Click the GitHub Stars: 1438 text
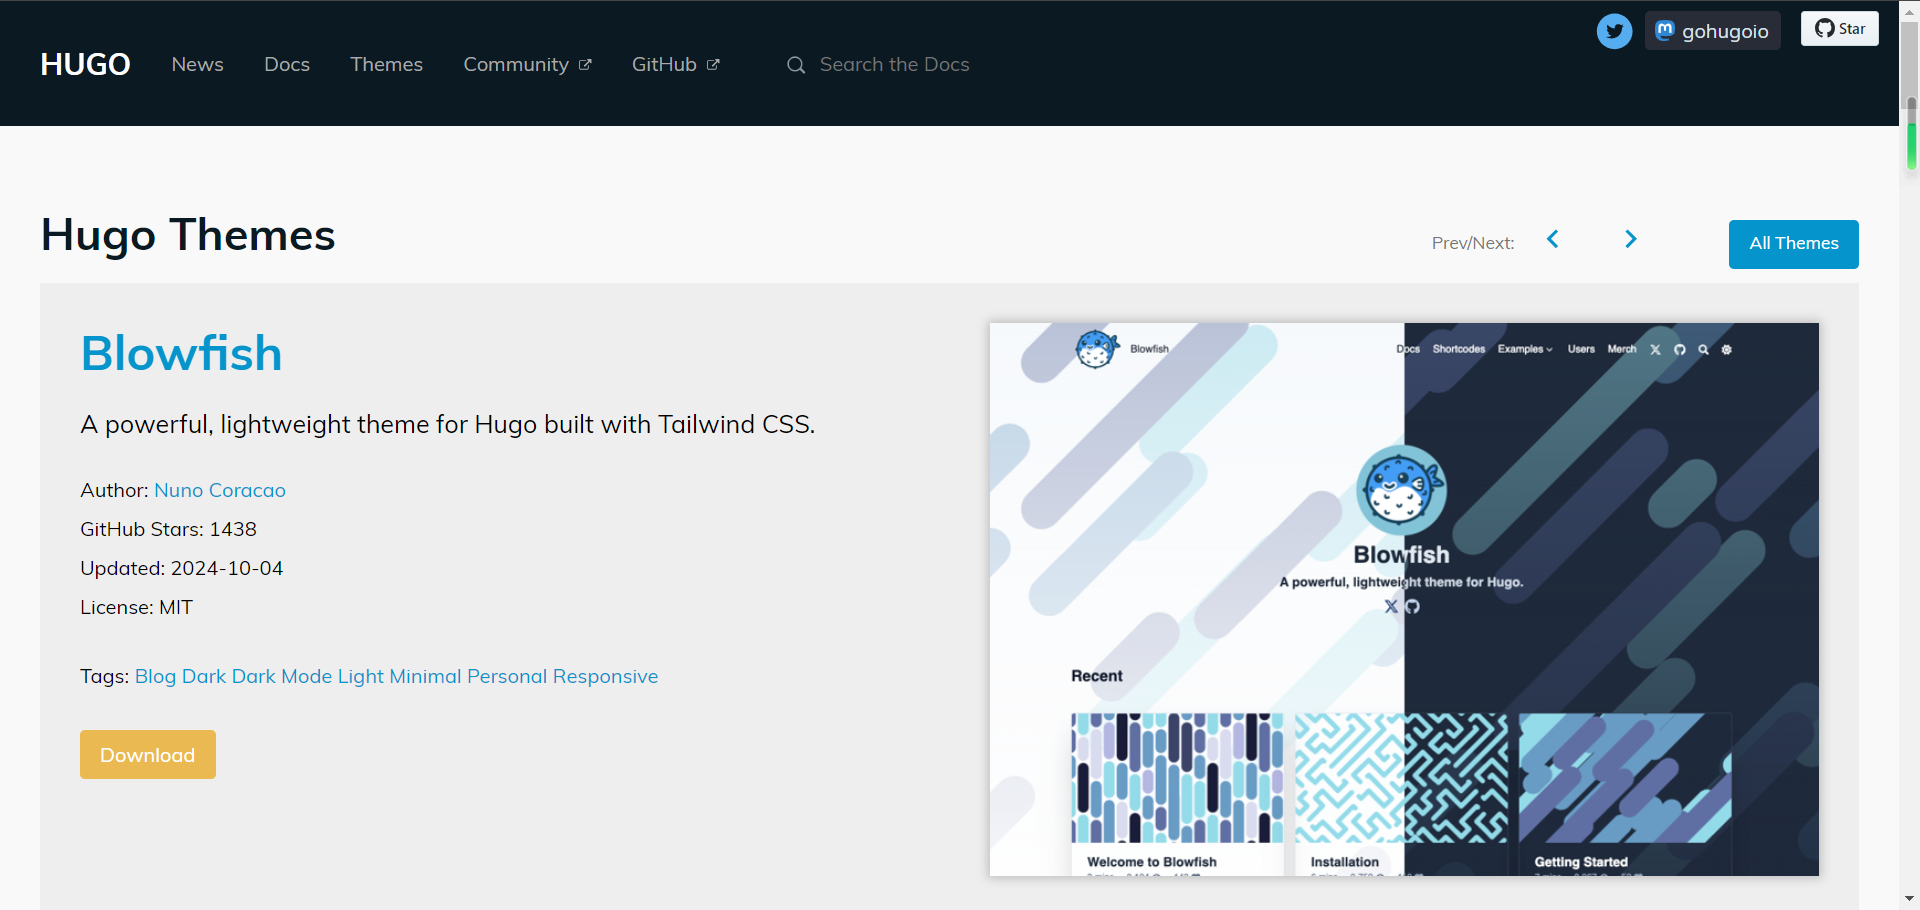 [168, 529]
